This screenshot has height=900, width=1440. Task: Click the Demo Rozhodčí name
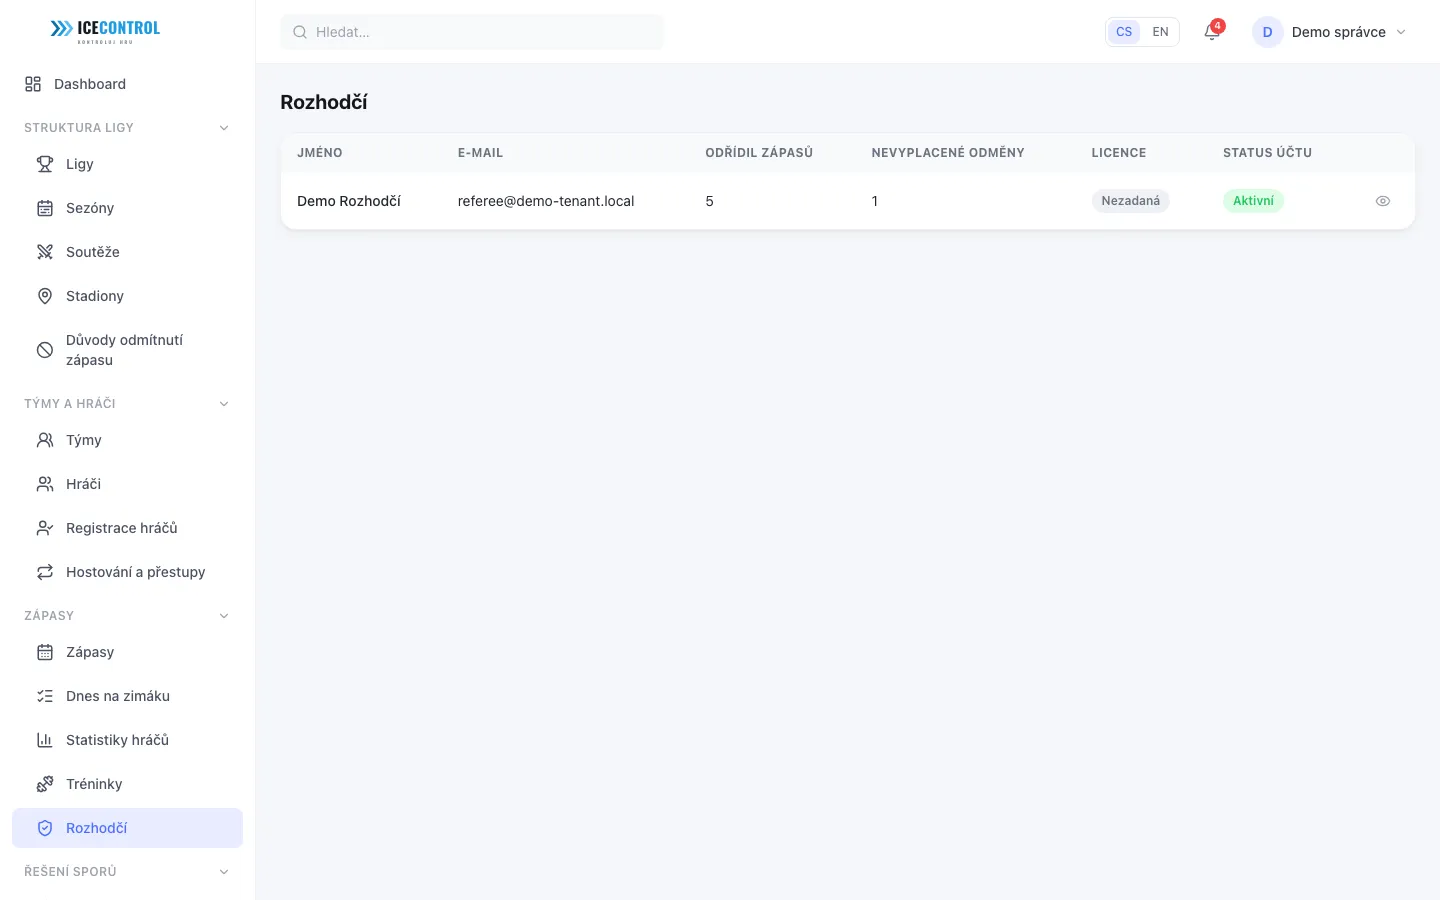pos(349,201)
